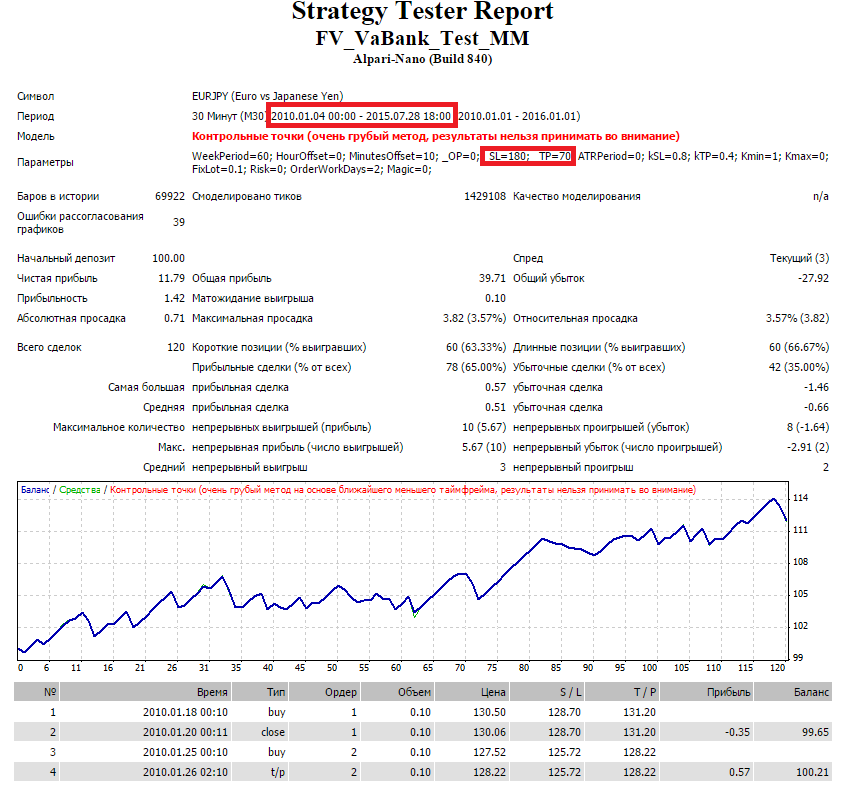
Task: Click the red Контрольные точки model warning
Action: point(435,136)
